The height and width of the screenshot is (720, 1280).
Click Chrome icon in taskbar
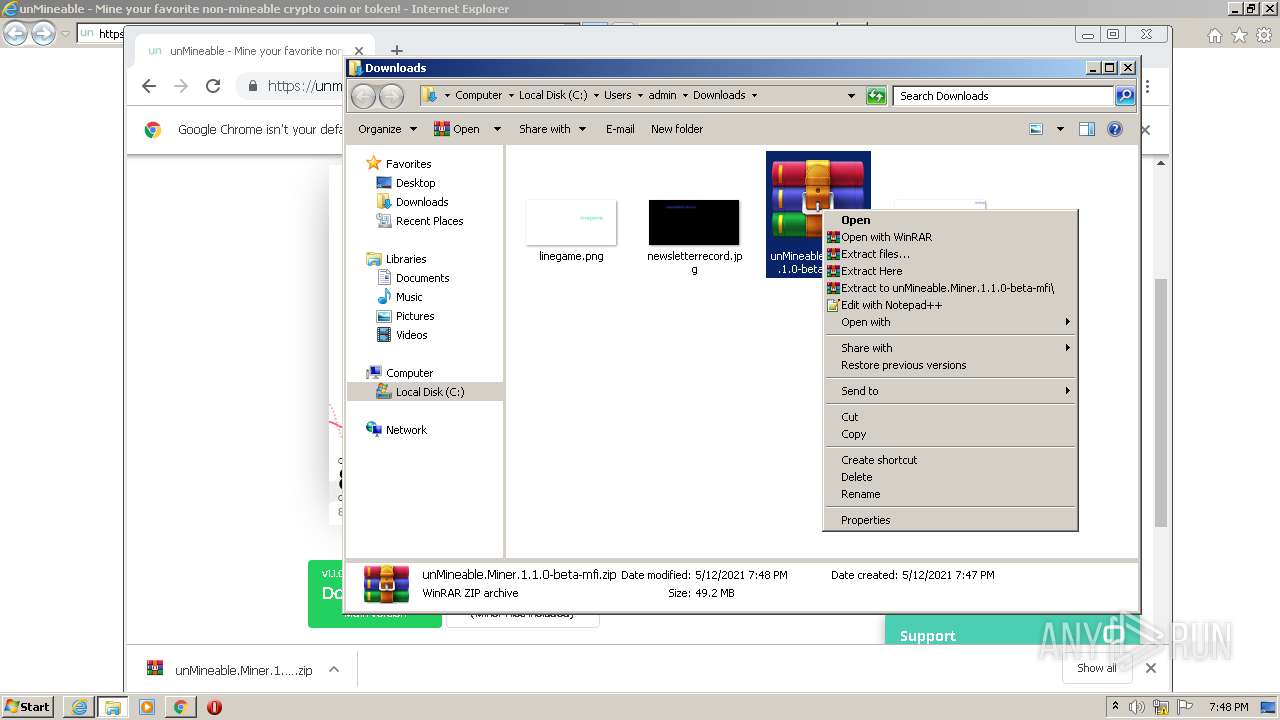click(180, 707)
